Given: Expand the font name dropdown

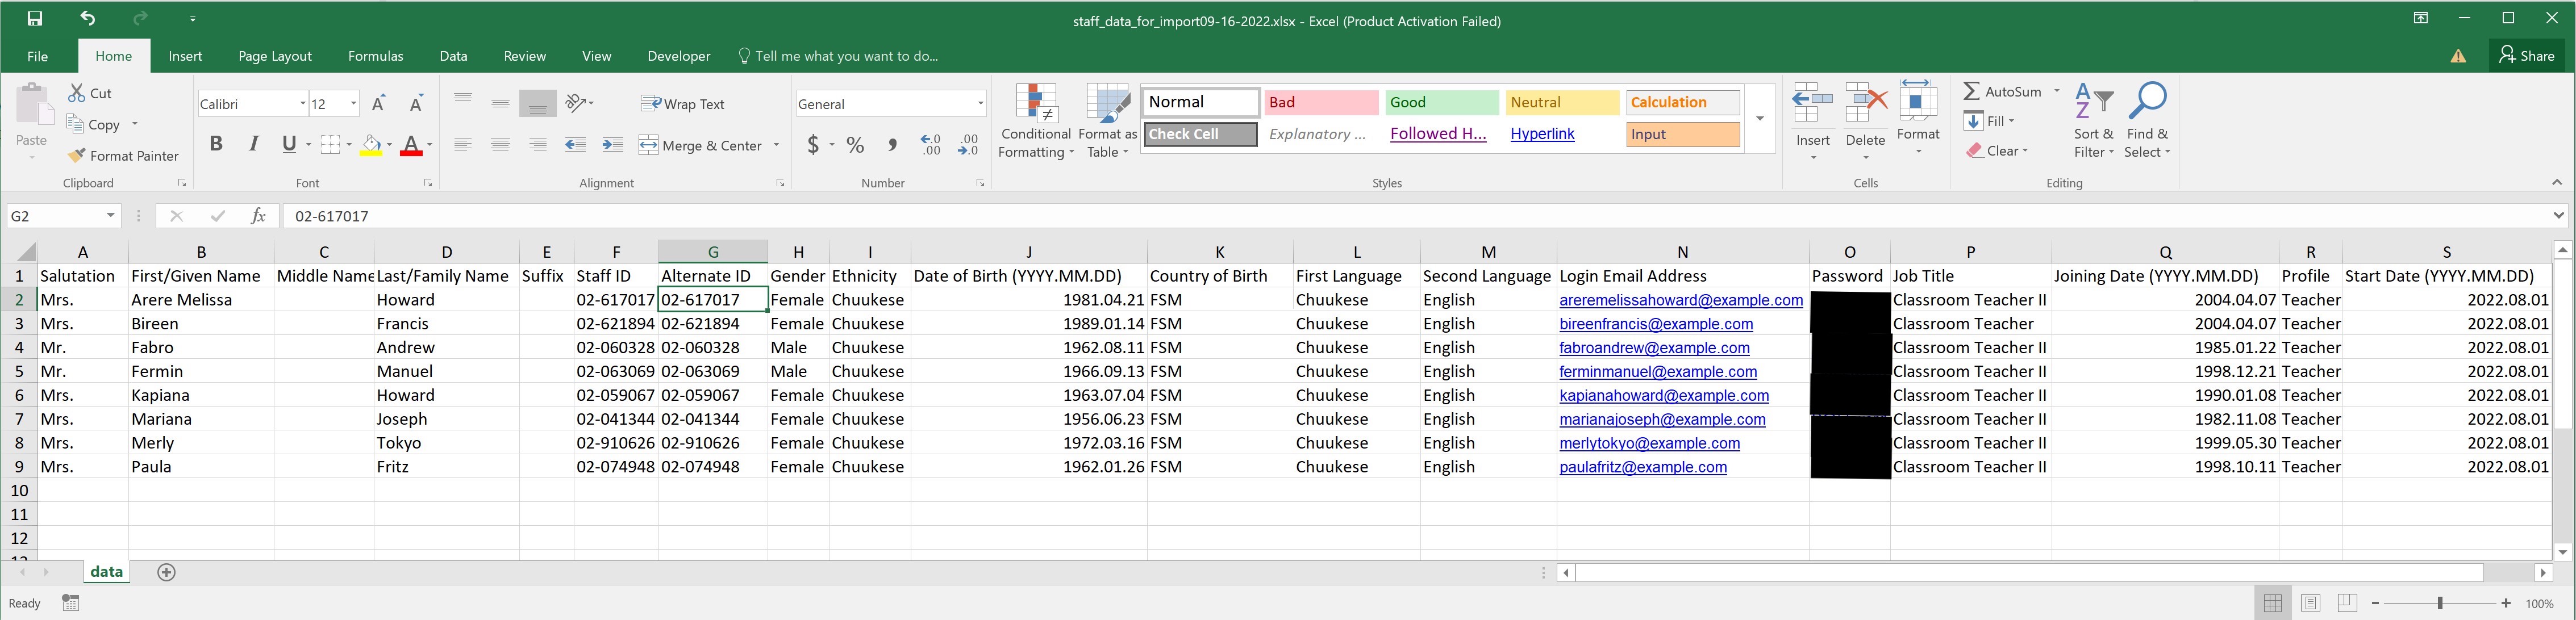Looking at the screenshot, I should tap(303, 104).
